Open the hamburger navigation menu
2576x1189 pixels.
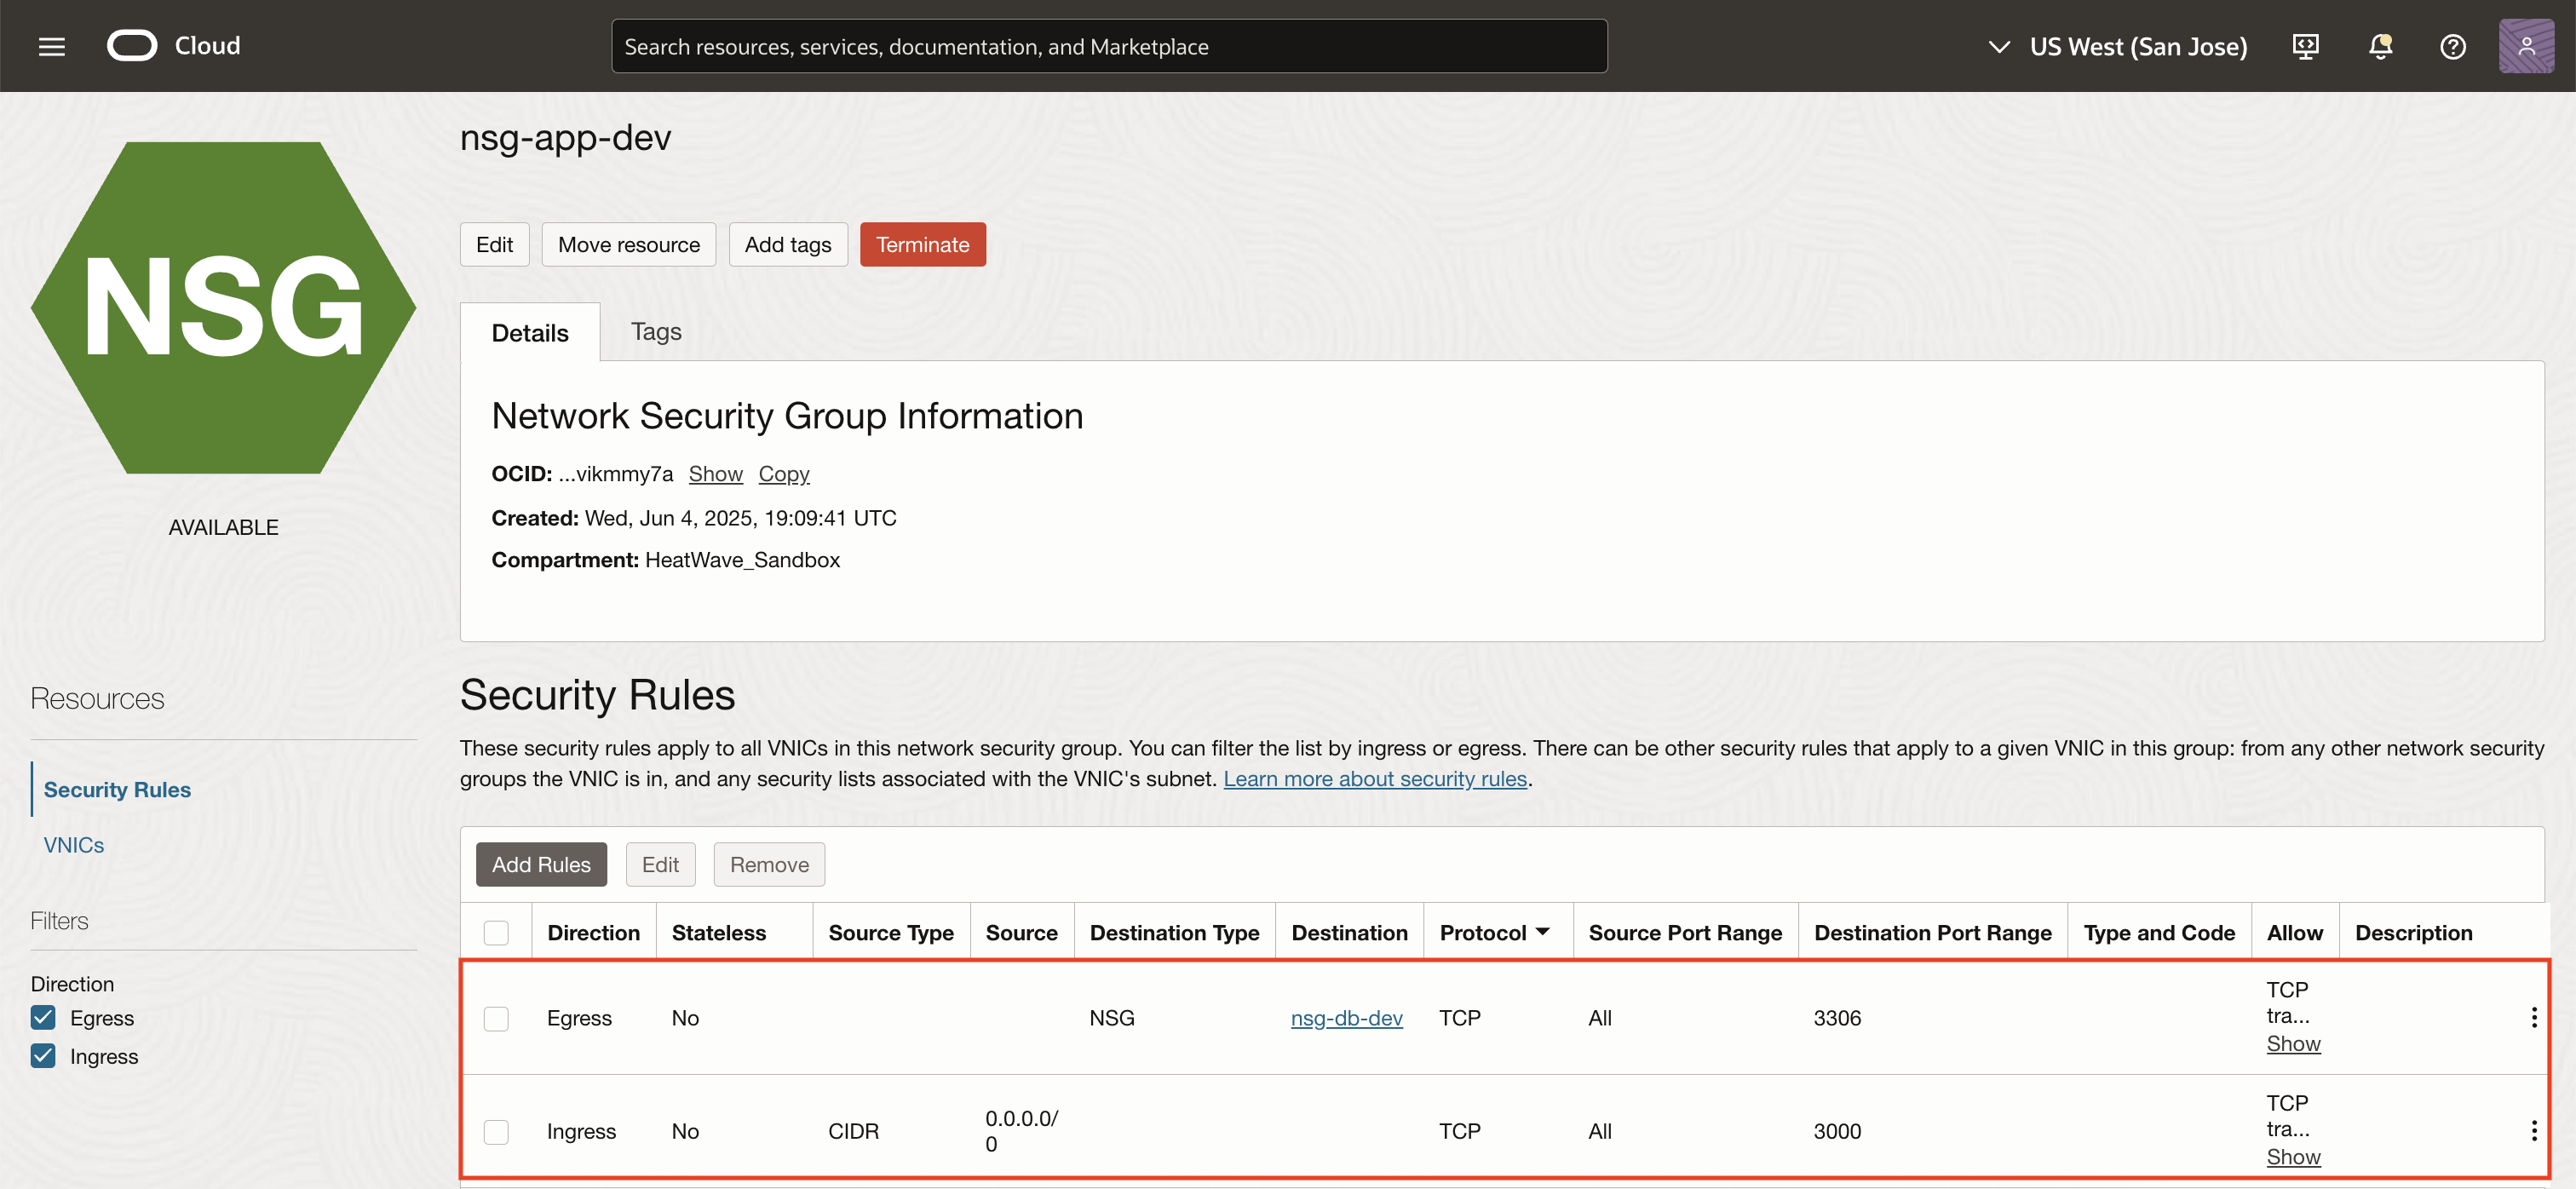click(51, 46)
